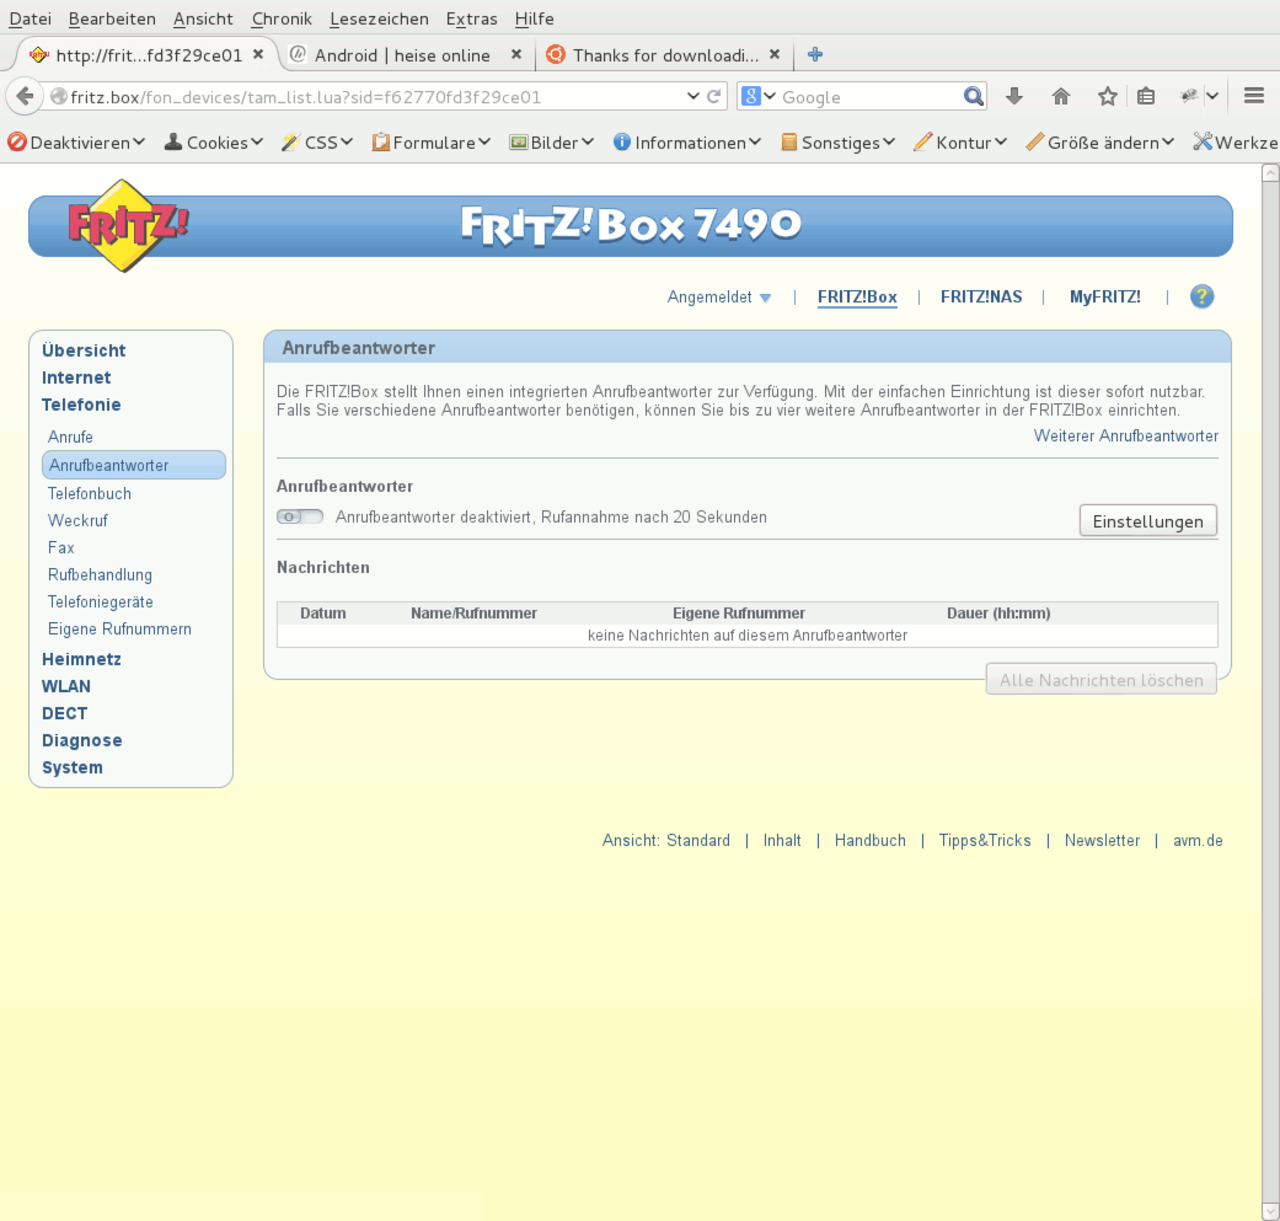Open downloads with the down-arrow icon
1280x1221 pixels.
1014,96
